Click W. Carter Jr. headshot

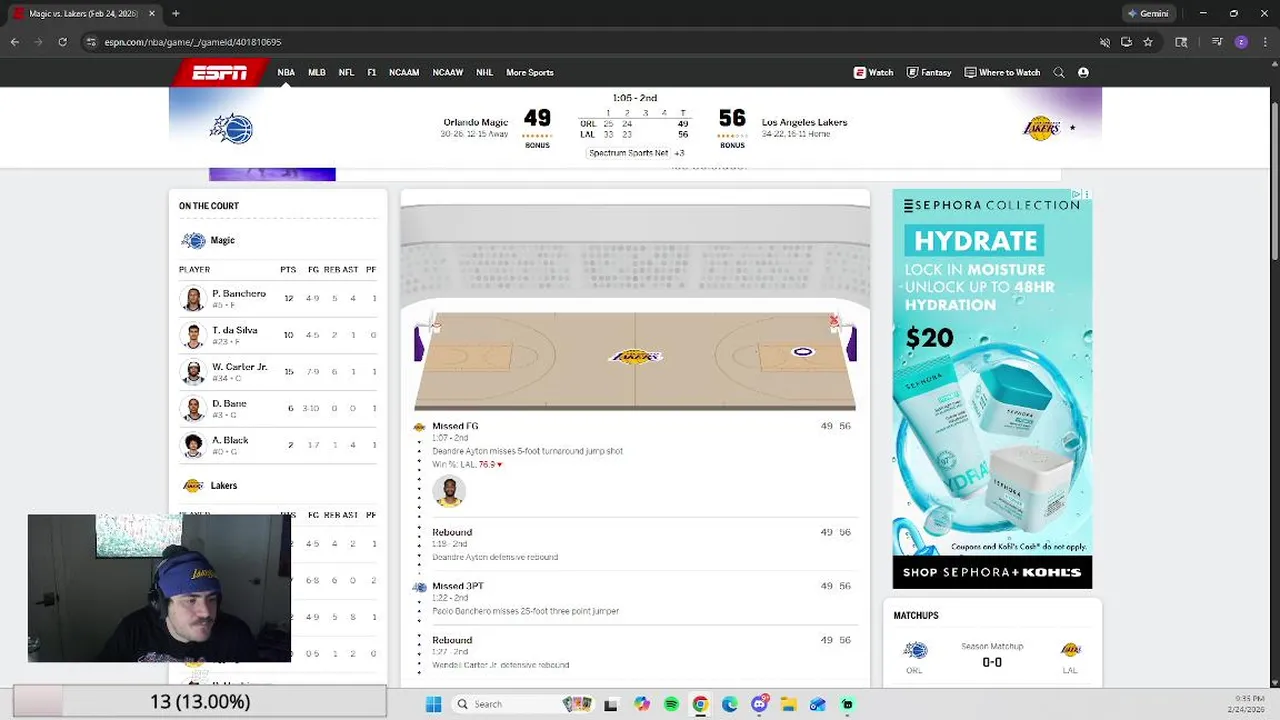click(193, 371)
